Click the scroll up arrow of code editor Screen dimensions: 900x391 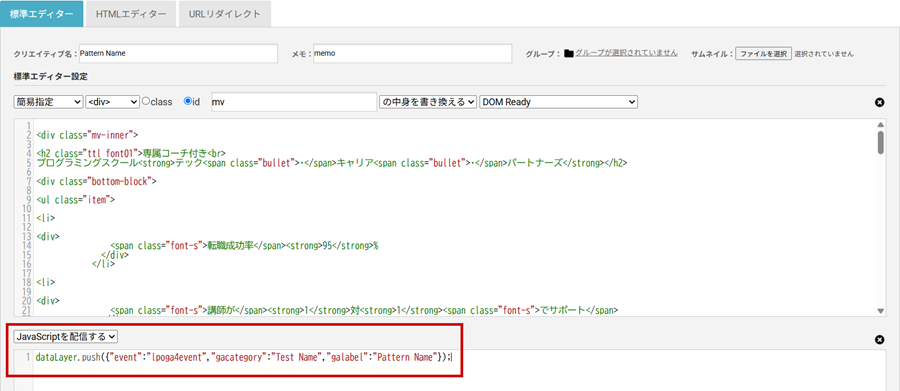(x=880, y=124)
